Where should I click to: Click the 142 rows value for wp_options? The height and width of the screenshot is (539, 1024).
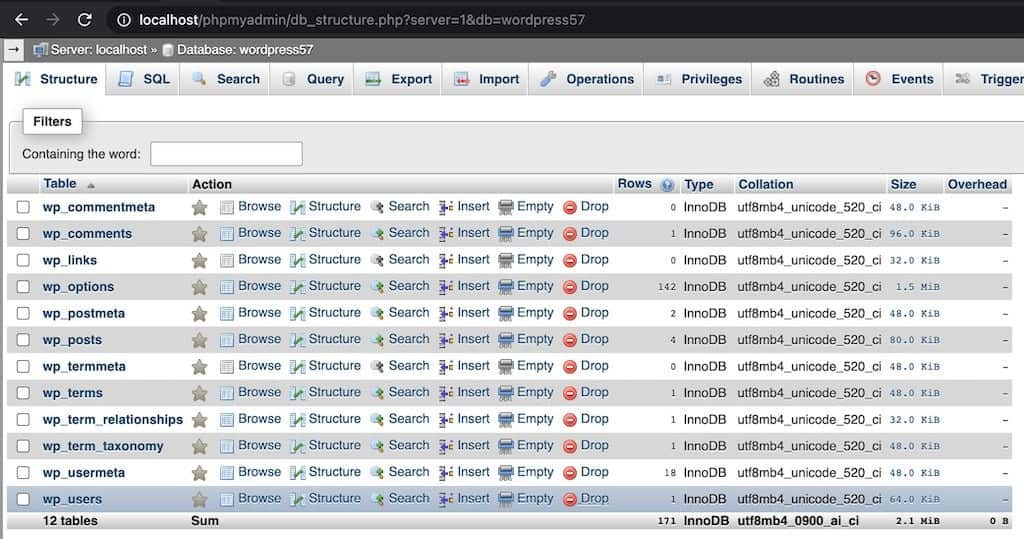pyautogui.click(x=667, y=287)
